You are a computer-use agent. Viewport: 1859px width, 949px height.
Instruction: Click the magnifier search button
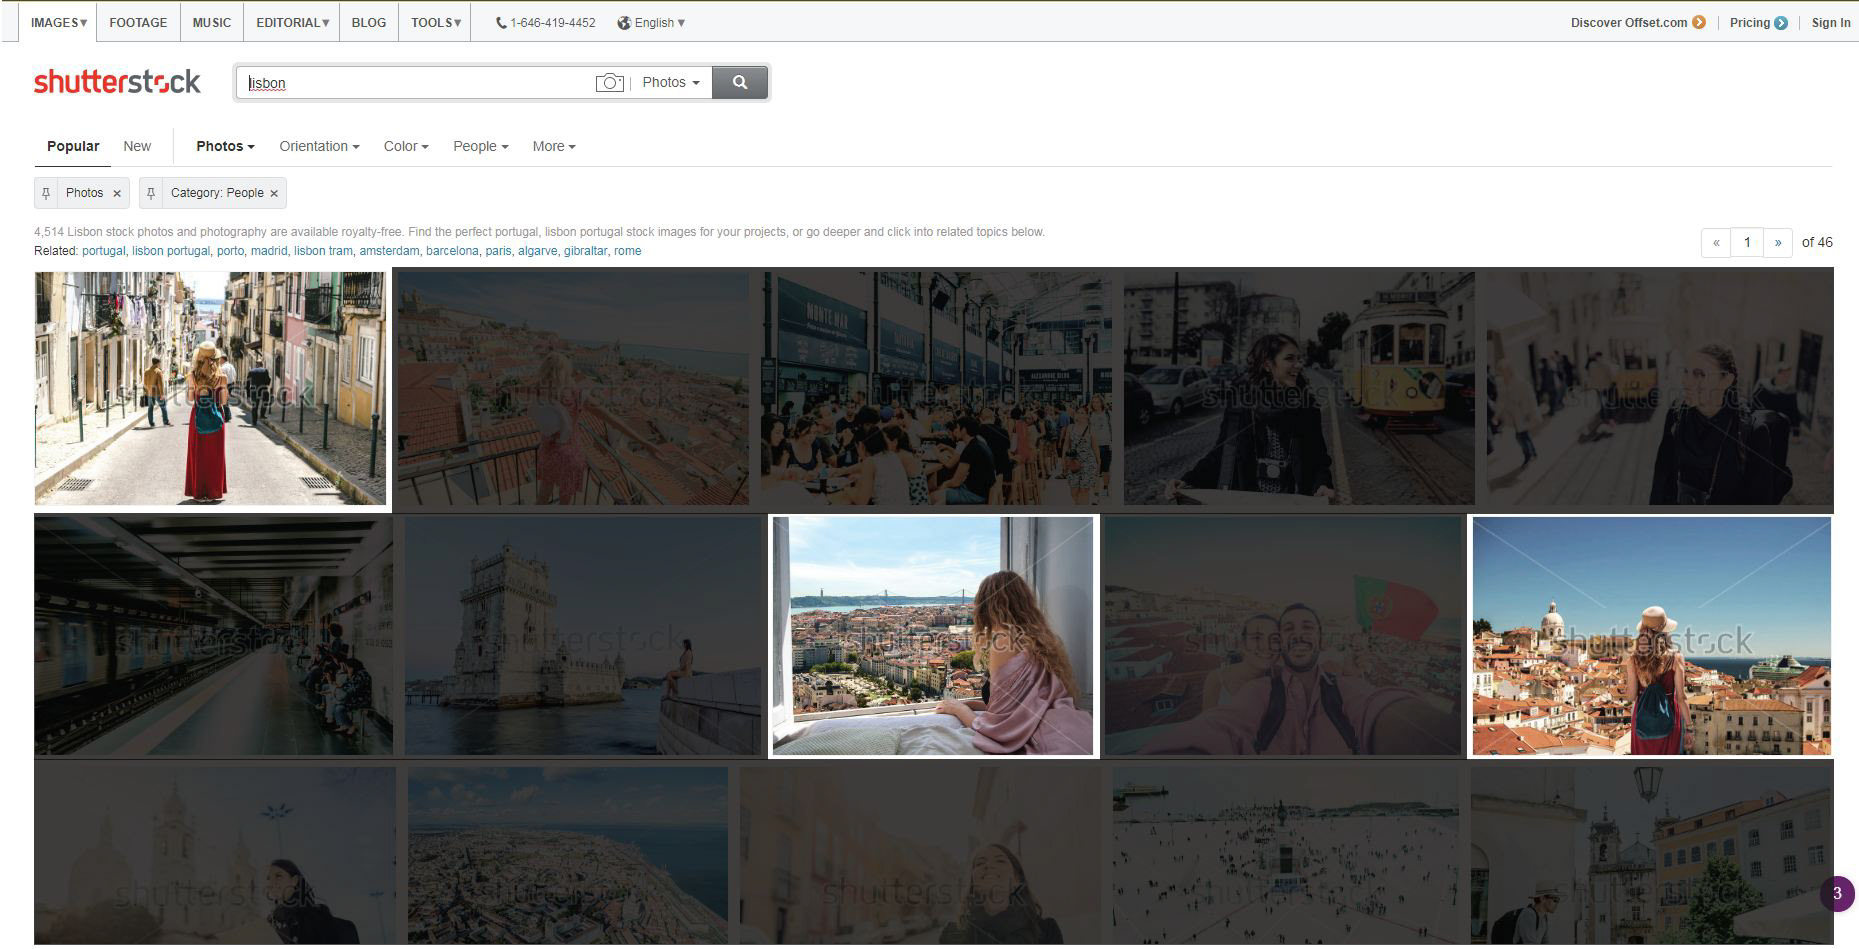coord(740,82)
